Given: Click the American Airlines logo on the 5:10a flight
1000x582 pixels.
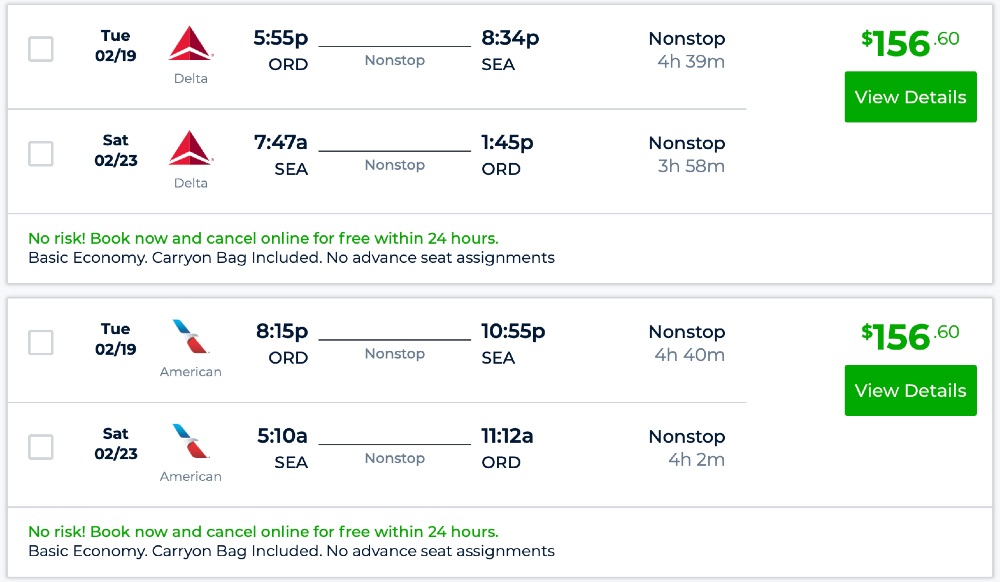Looking at the screenshot, I should [x=190, y=442].
